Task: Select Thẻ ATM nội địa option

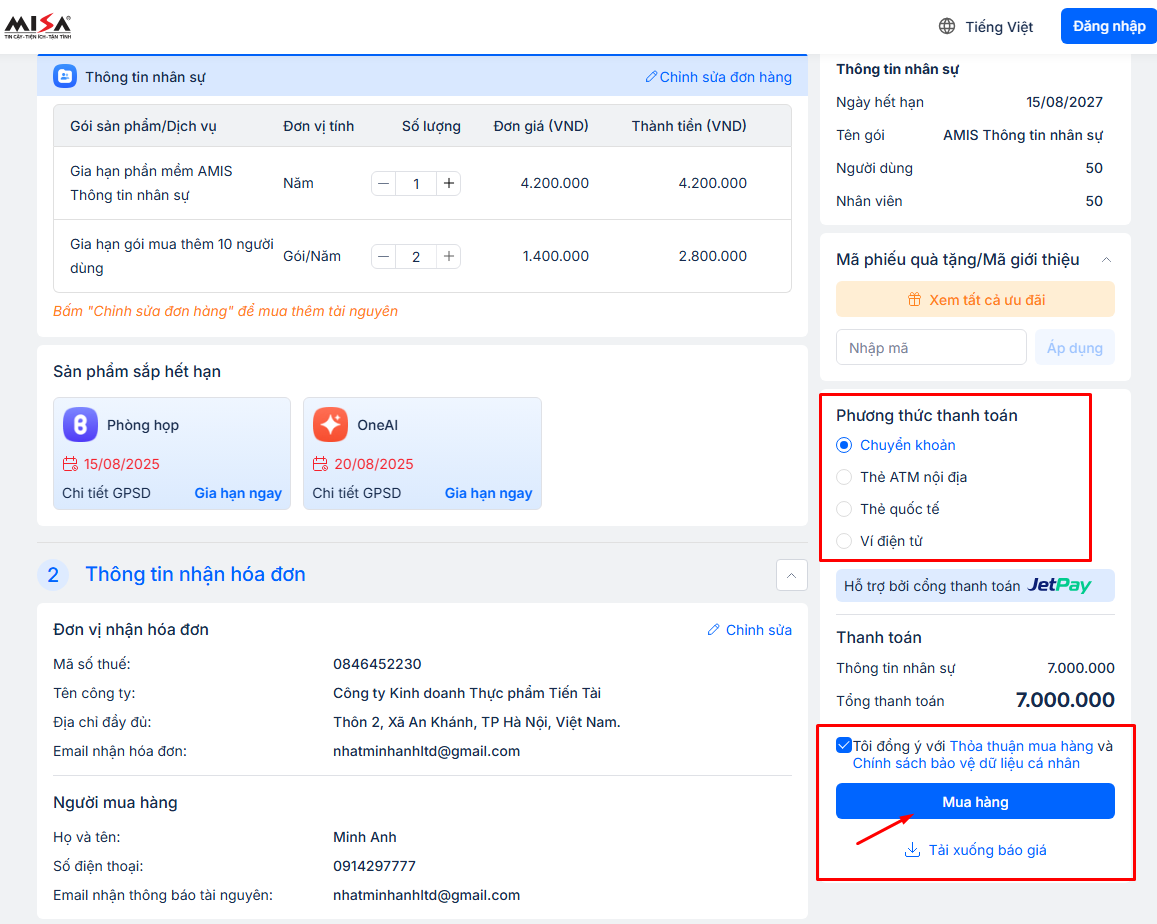Action: click(844, 477)
